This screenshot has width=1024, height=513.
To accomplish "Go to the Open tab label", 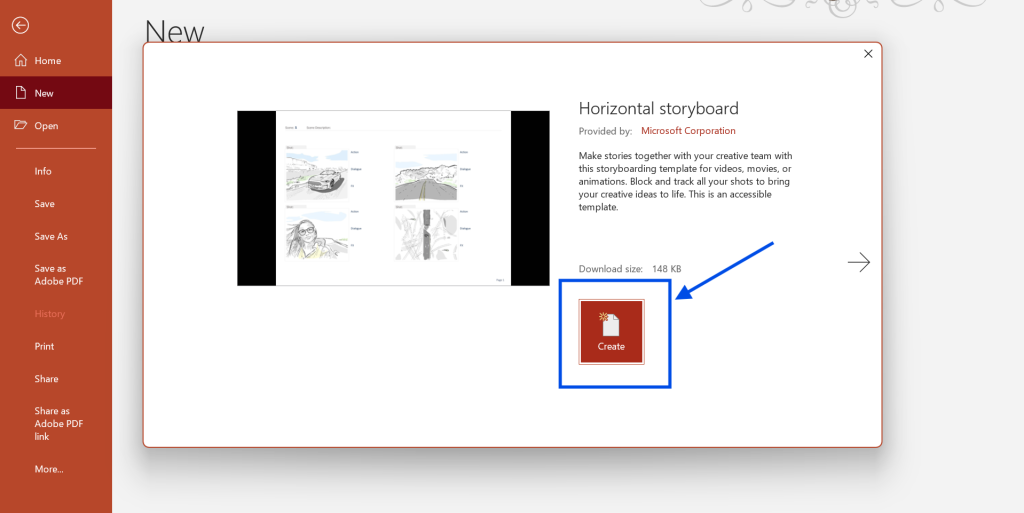I will point(46,126).
